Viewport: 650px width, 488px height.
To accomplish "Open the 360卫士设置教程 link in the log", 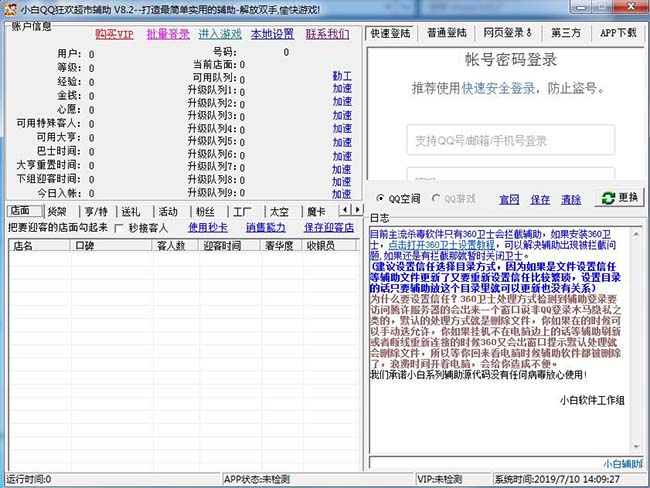I will pyautogui.click(x=441, y=245).
